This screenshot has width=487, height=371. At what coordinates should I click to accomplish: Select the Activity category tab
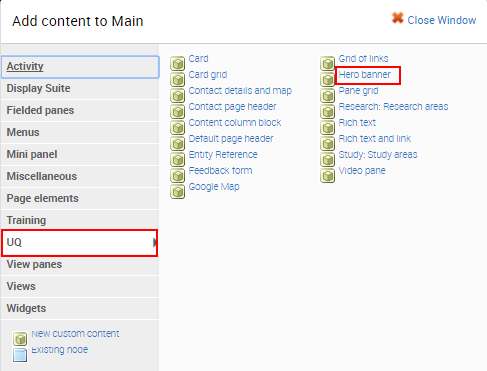(x=80, y=67)
